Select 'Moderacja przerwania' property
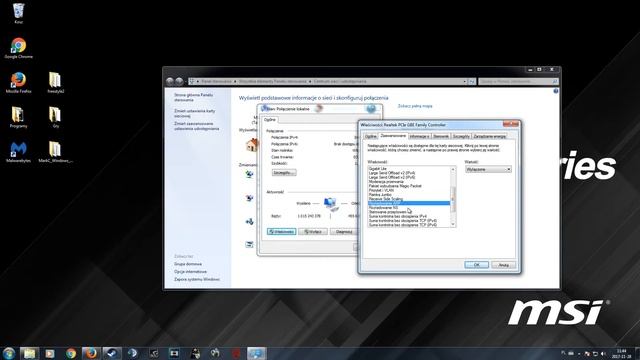The width and height of the screenshot is (640, 360). pyautogui.click(x=386, y=182)
